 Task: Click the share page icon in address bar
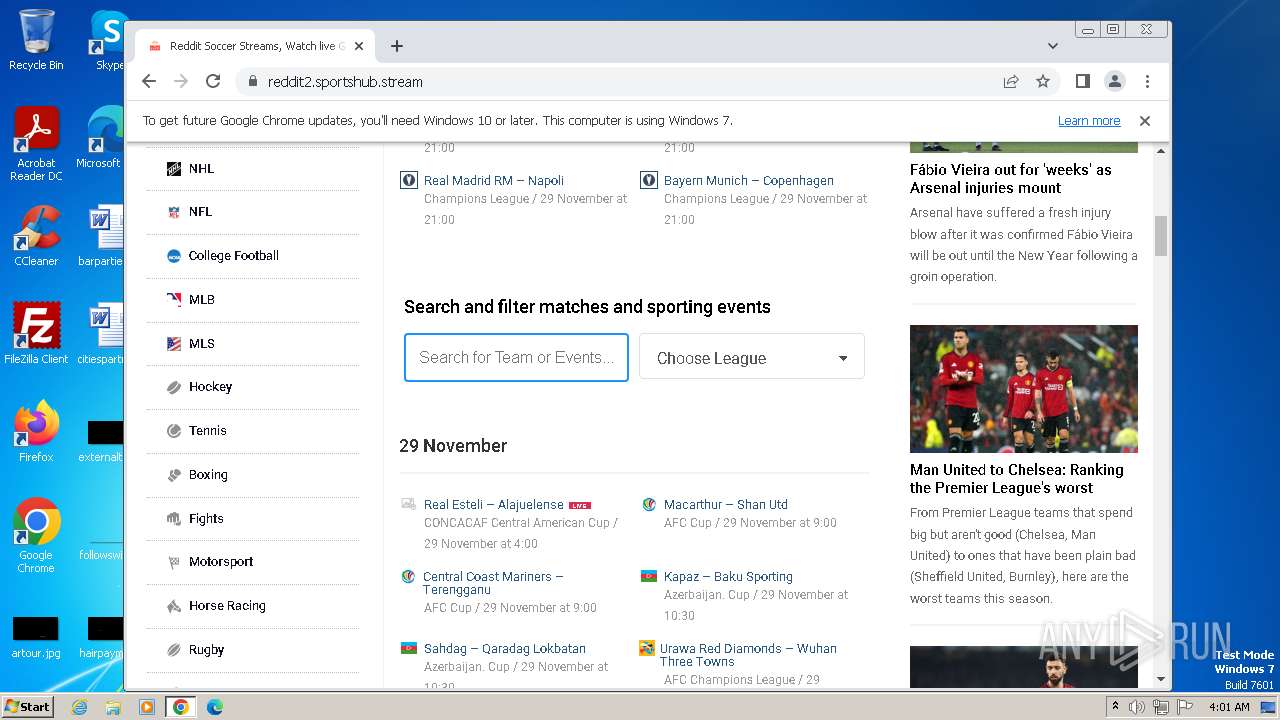(x=1011, y=82)
